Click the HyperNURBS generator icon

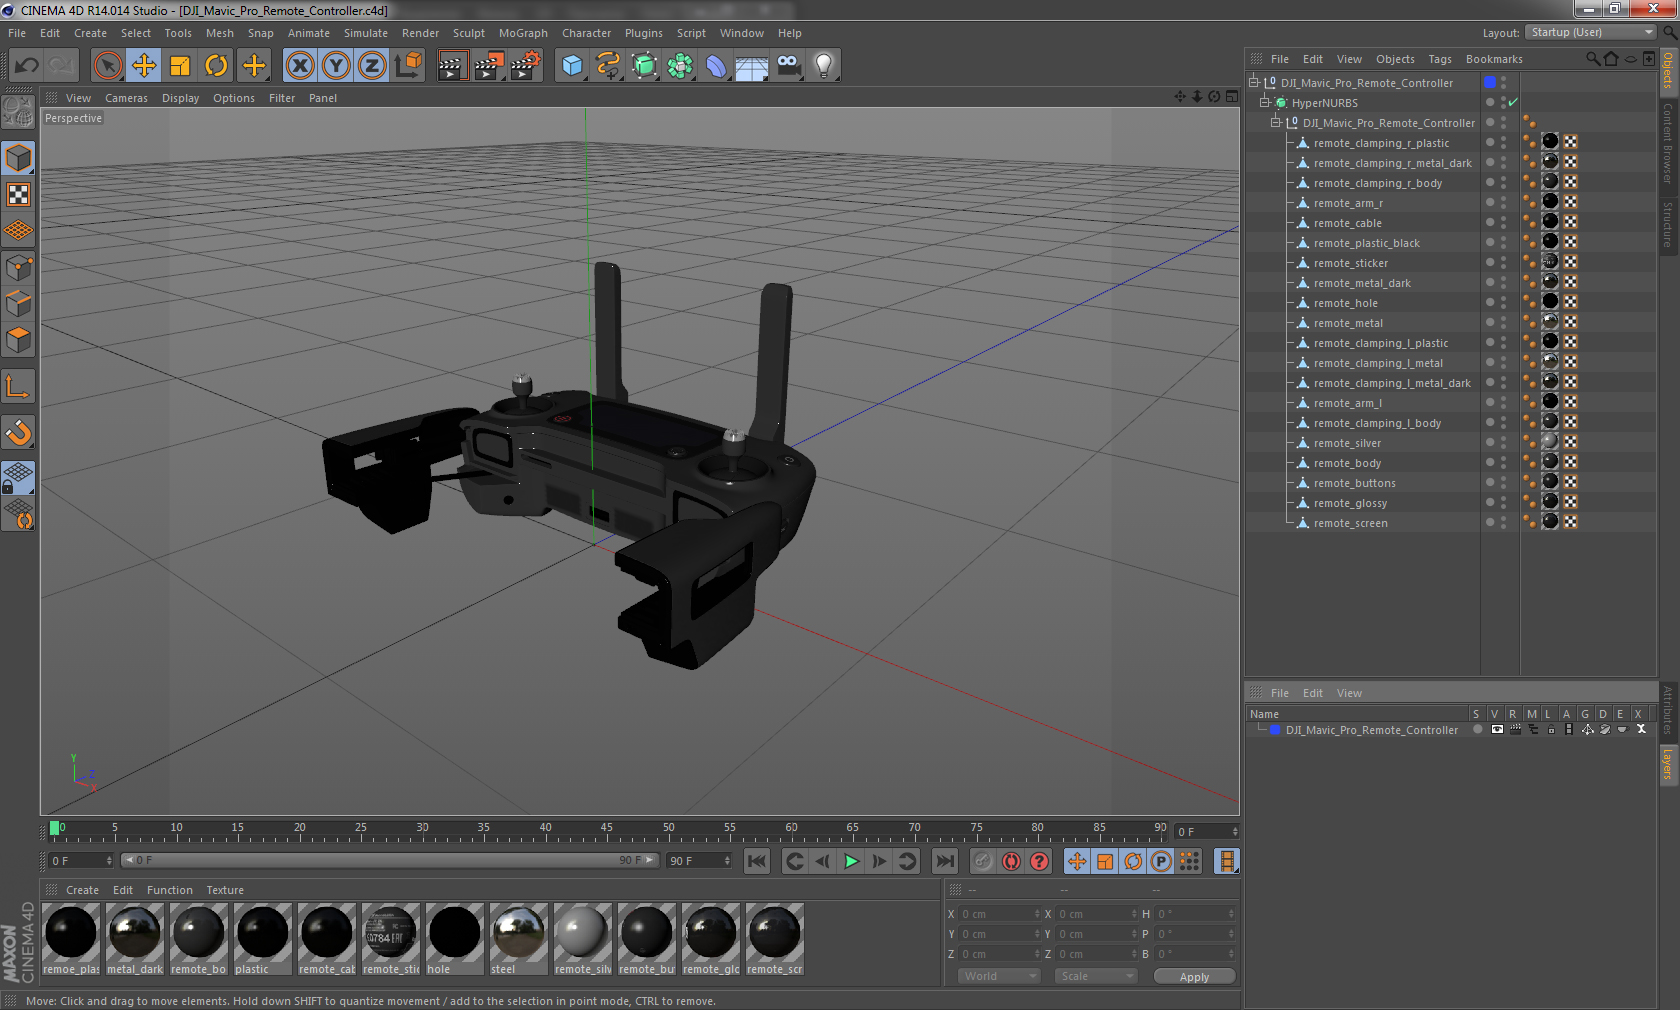click(644, 66)
